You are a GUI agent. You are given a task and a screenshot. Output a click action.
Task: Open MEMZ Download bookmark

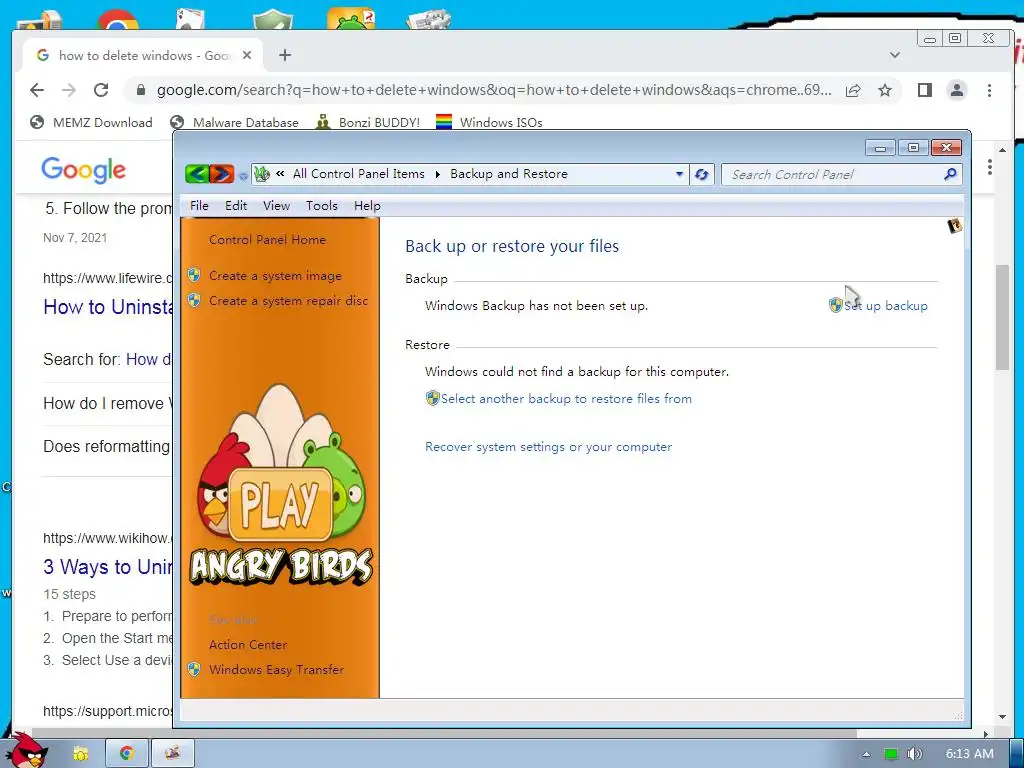click(91, 122)
